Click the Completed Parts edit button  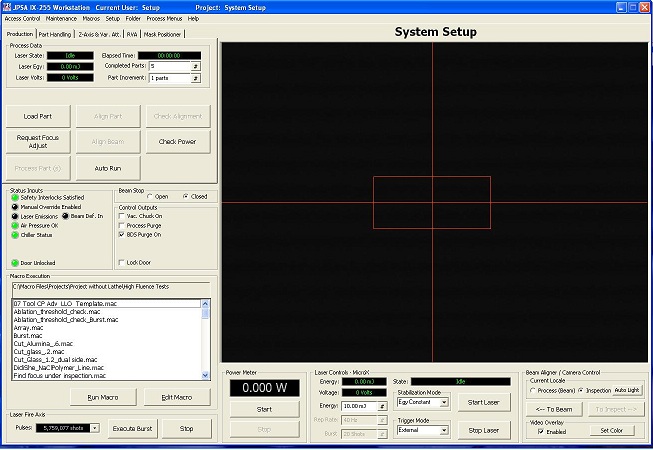[x=195, y=66]
